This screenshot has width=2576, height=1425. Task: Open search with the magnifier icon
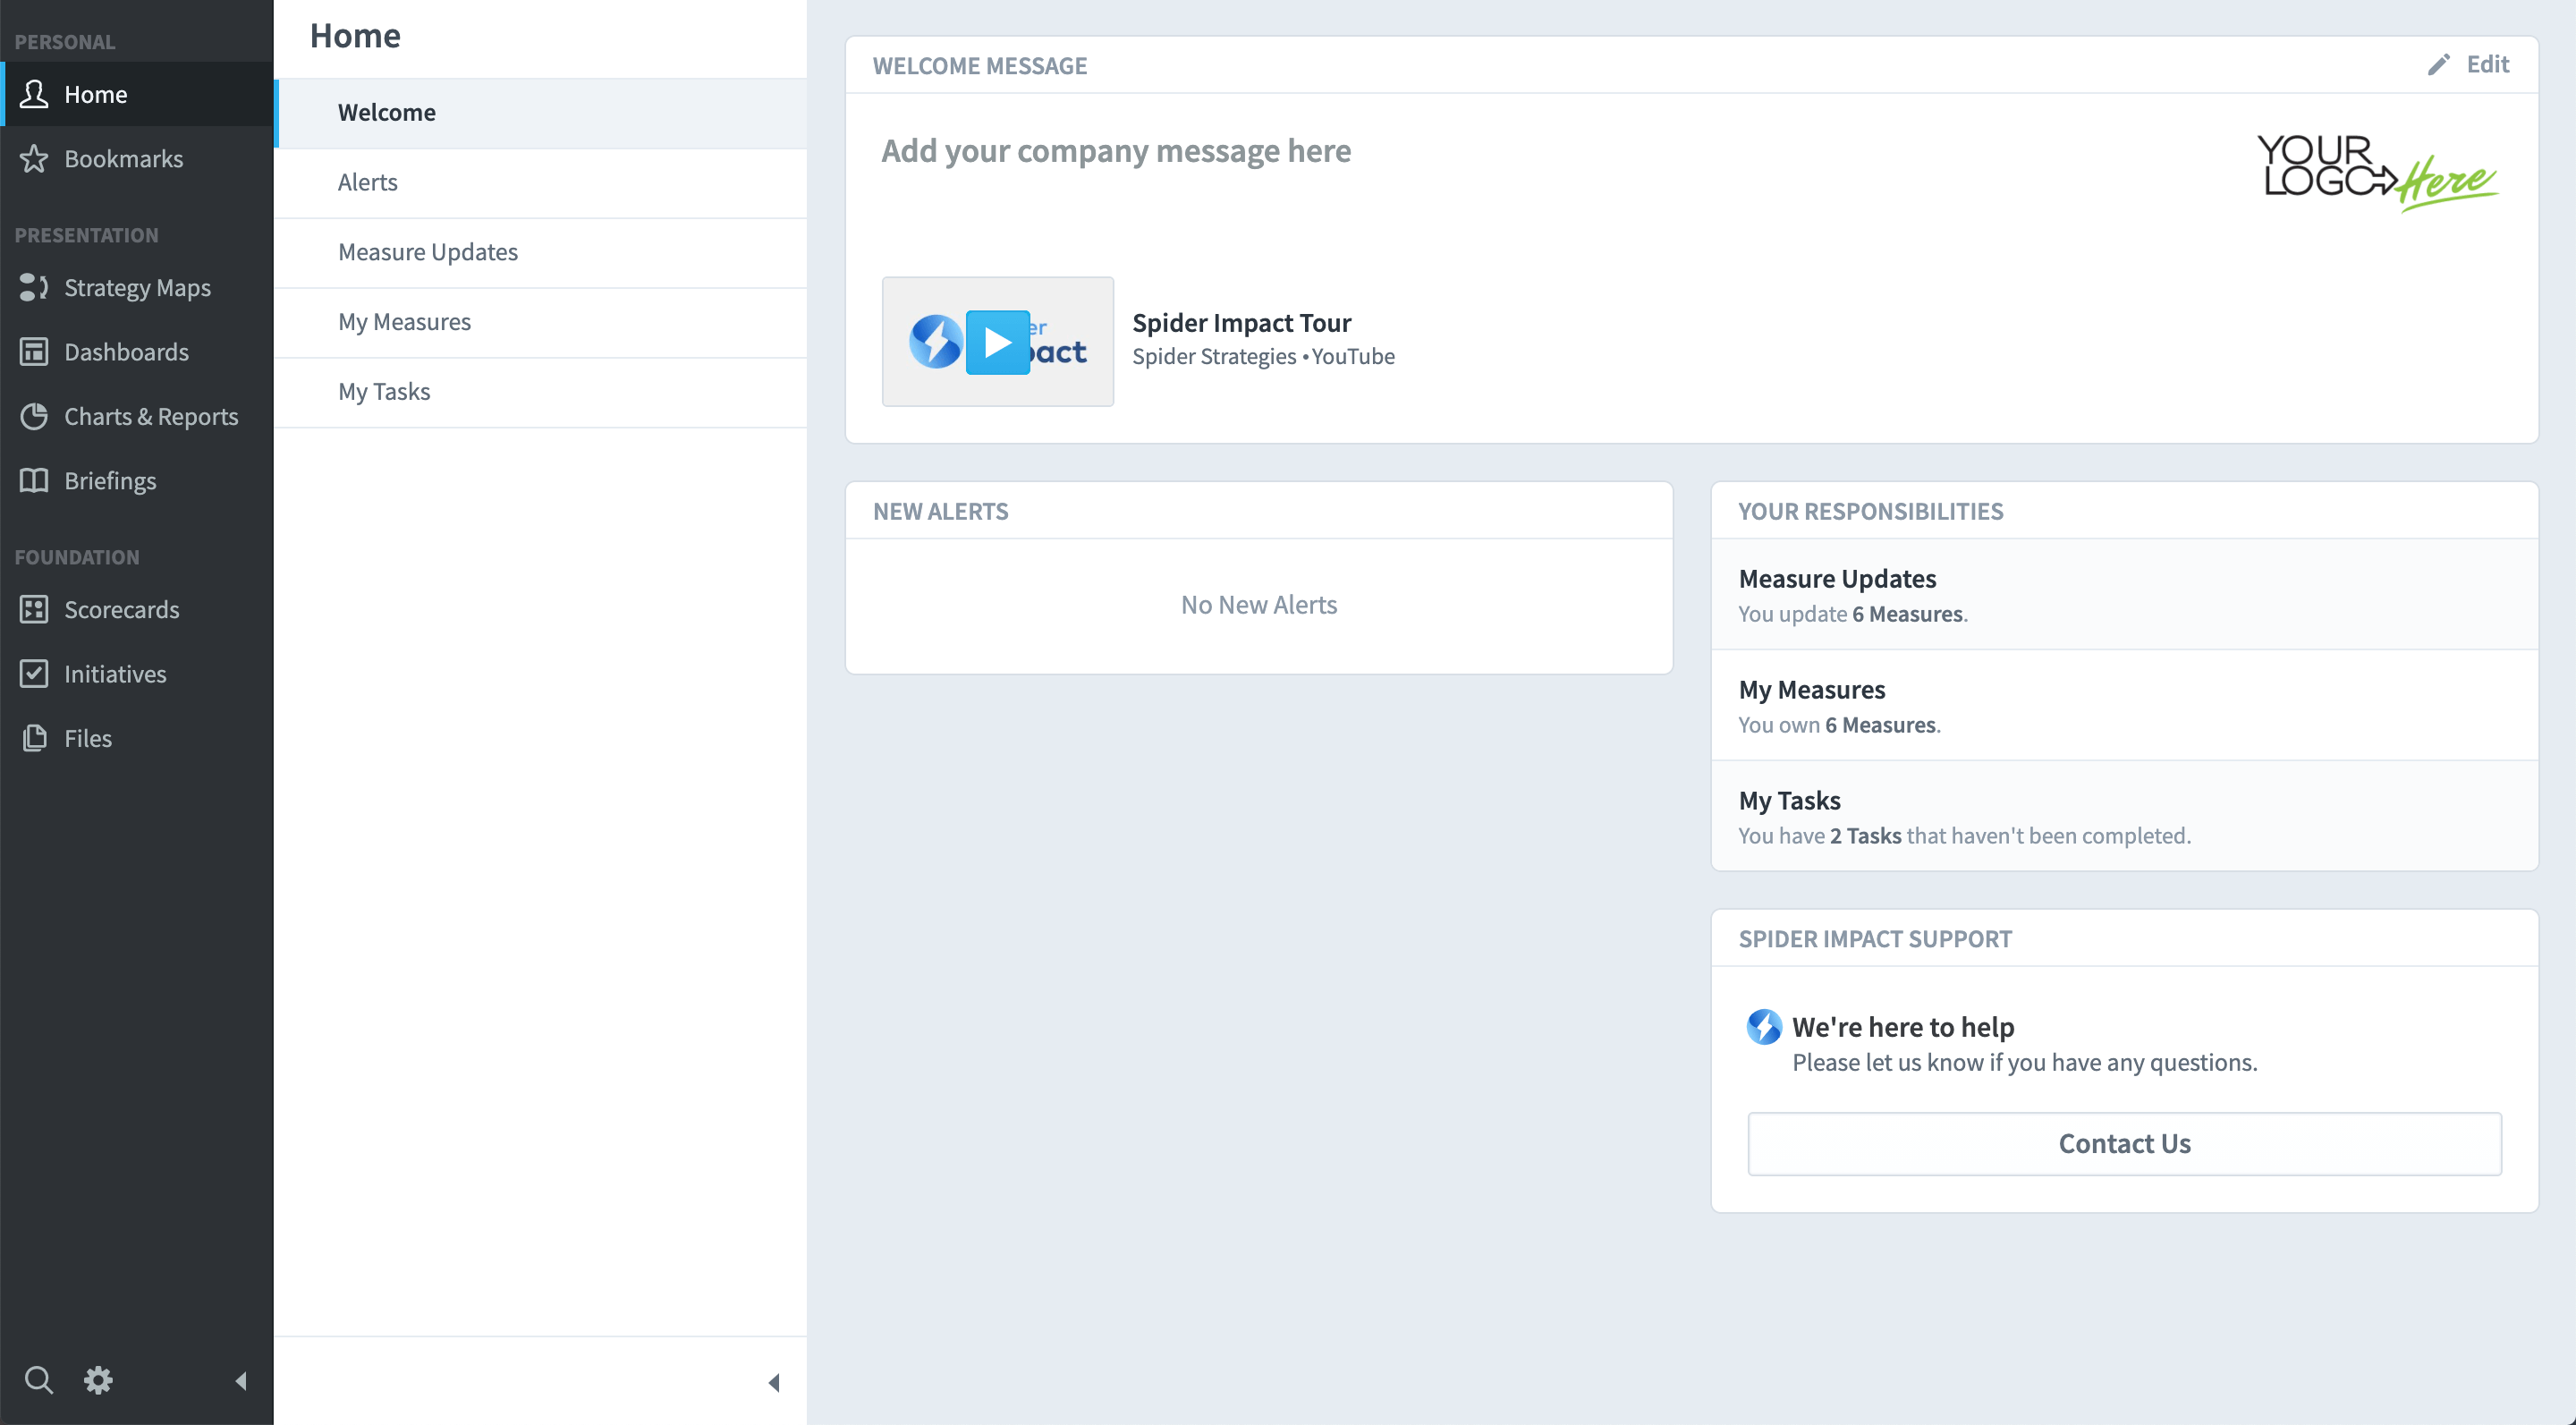pos(38,1380)
